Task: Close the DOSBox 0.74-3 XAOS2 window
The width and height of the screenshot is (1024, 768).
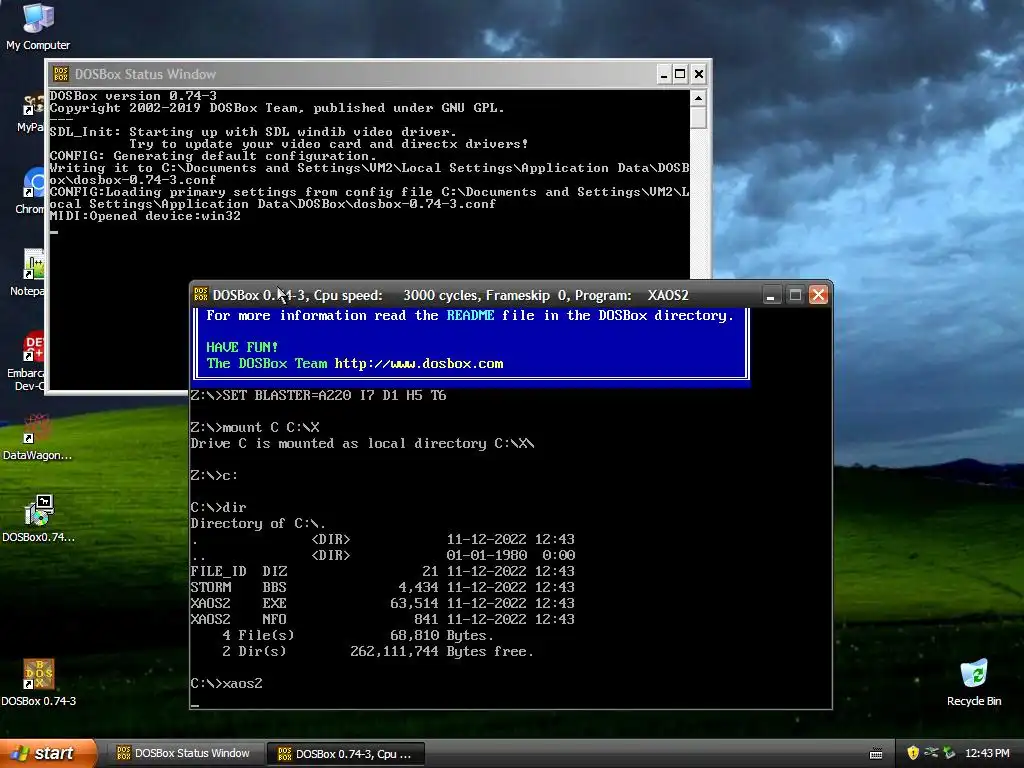Action: 818,295
